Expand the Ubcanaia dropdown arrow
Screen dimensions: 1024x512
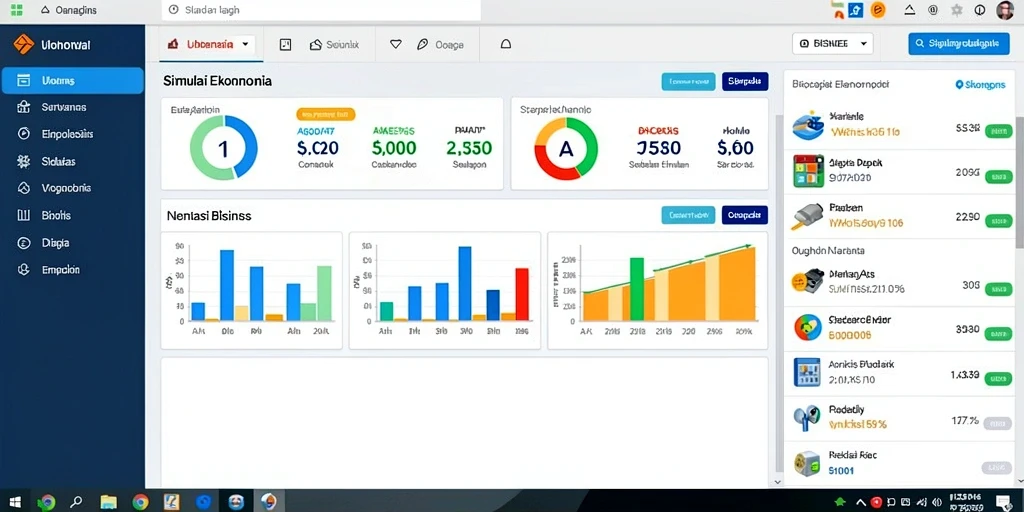245,44
